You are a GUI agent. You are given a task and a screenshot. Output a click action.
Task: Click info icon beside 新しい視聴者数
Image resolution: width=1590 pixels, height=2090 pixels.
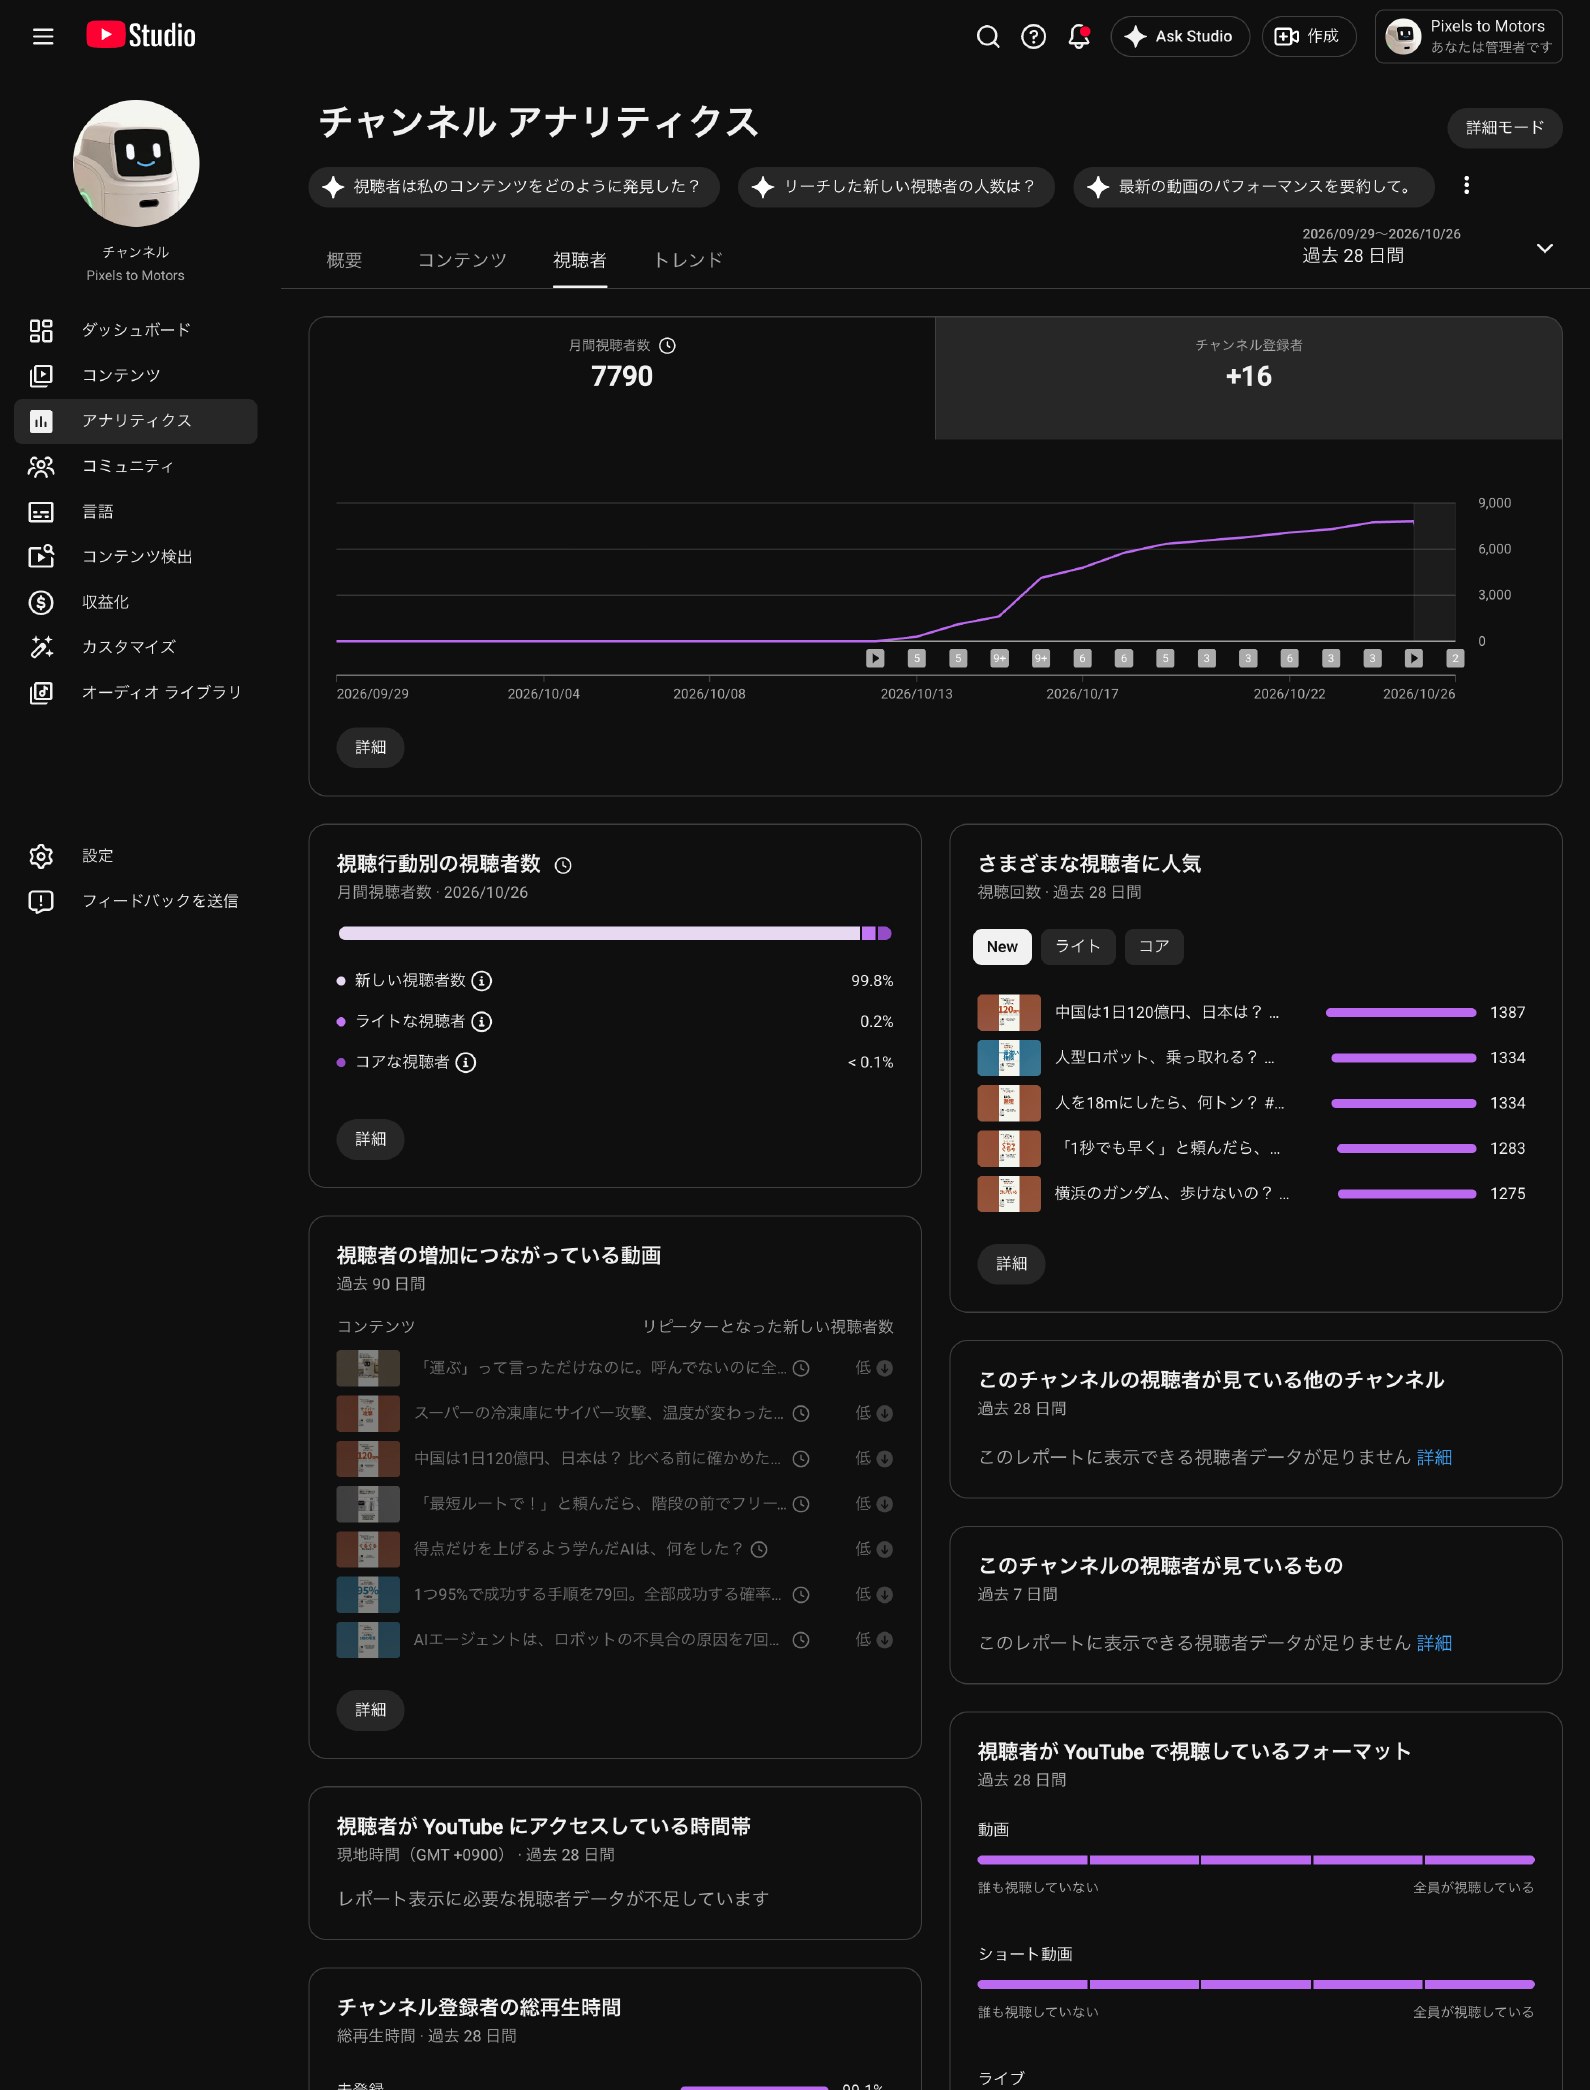tap(481, 981)
